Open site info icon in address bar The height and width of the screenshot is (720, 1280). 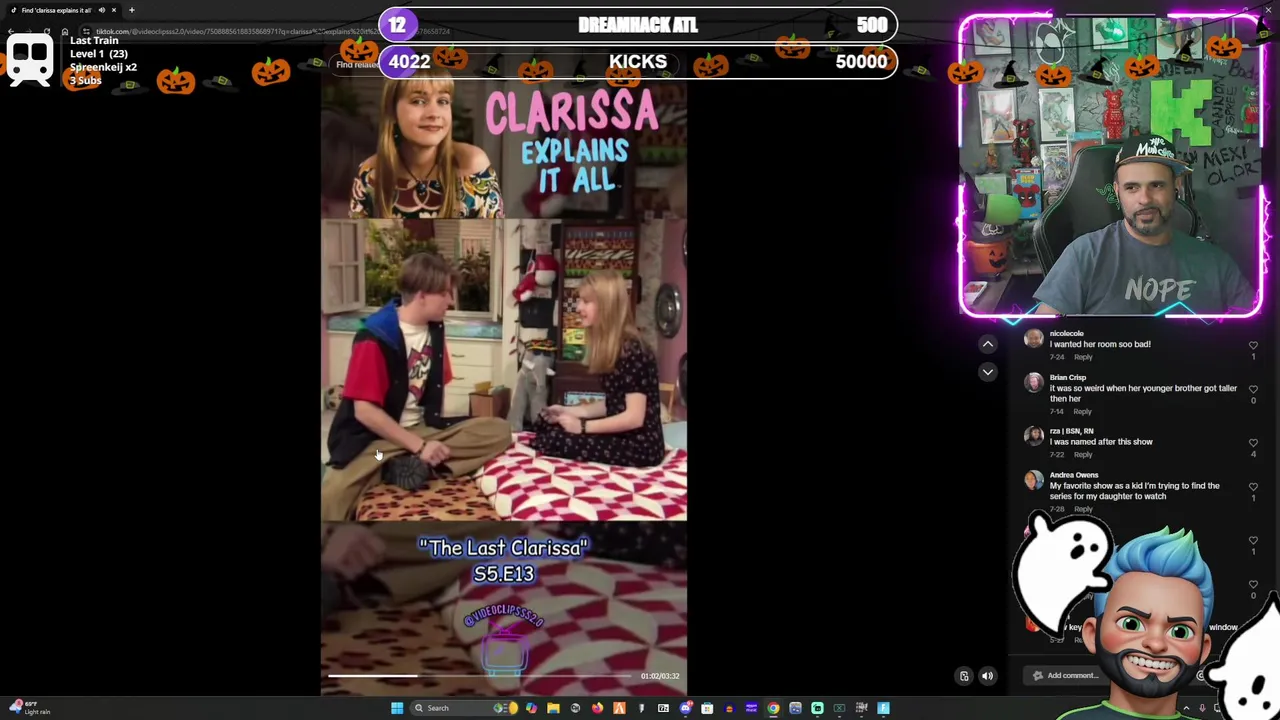87,32
